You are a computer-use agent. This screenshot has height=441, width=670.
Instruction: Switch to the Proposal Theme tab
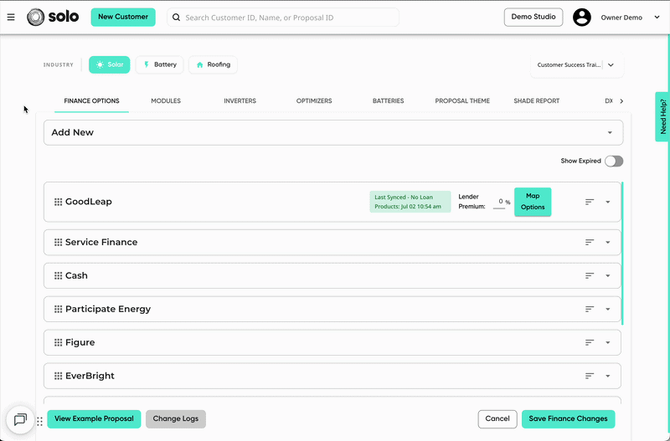(x=462, y=101)
